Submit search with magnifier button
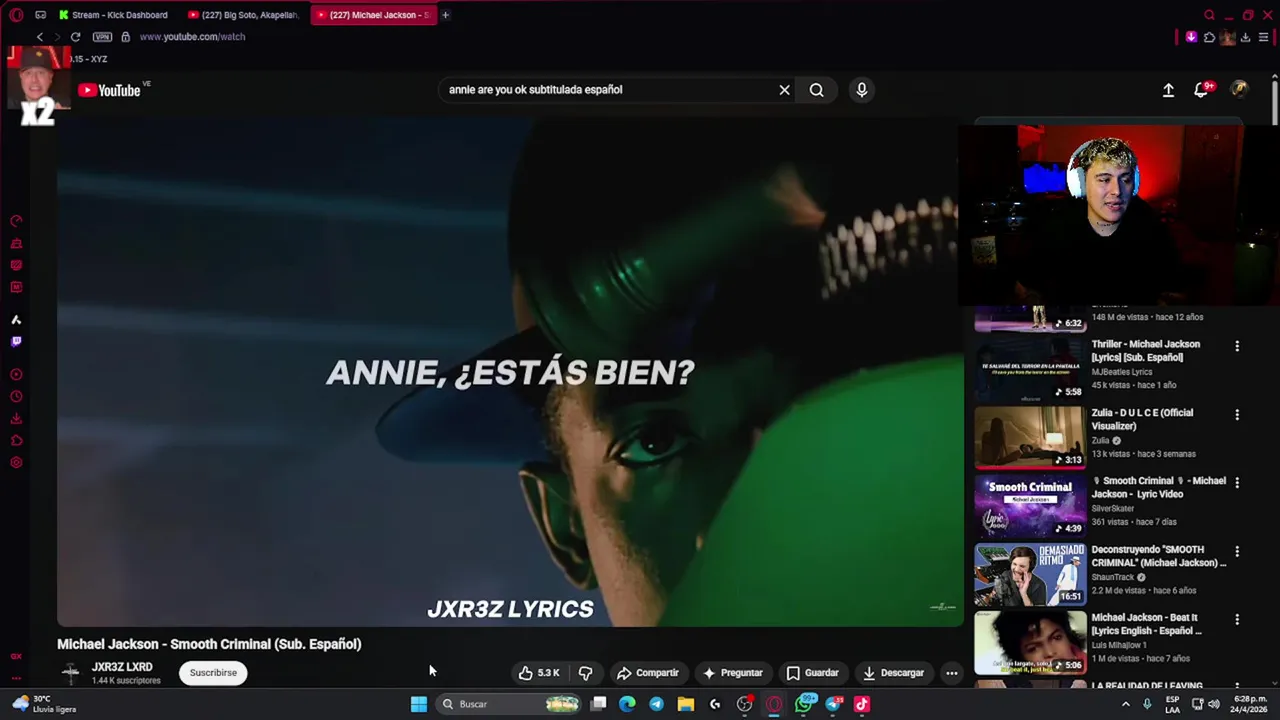The image size is (1280, 720). [x=817, y=90]
